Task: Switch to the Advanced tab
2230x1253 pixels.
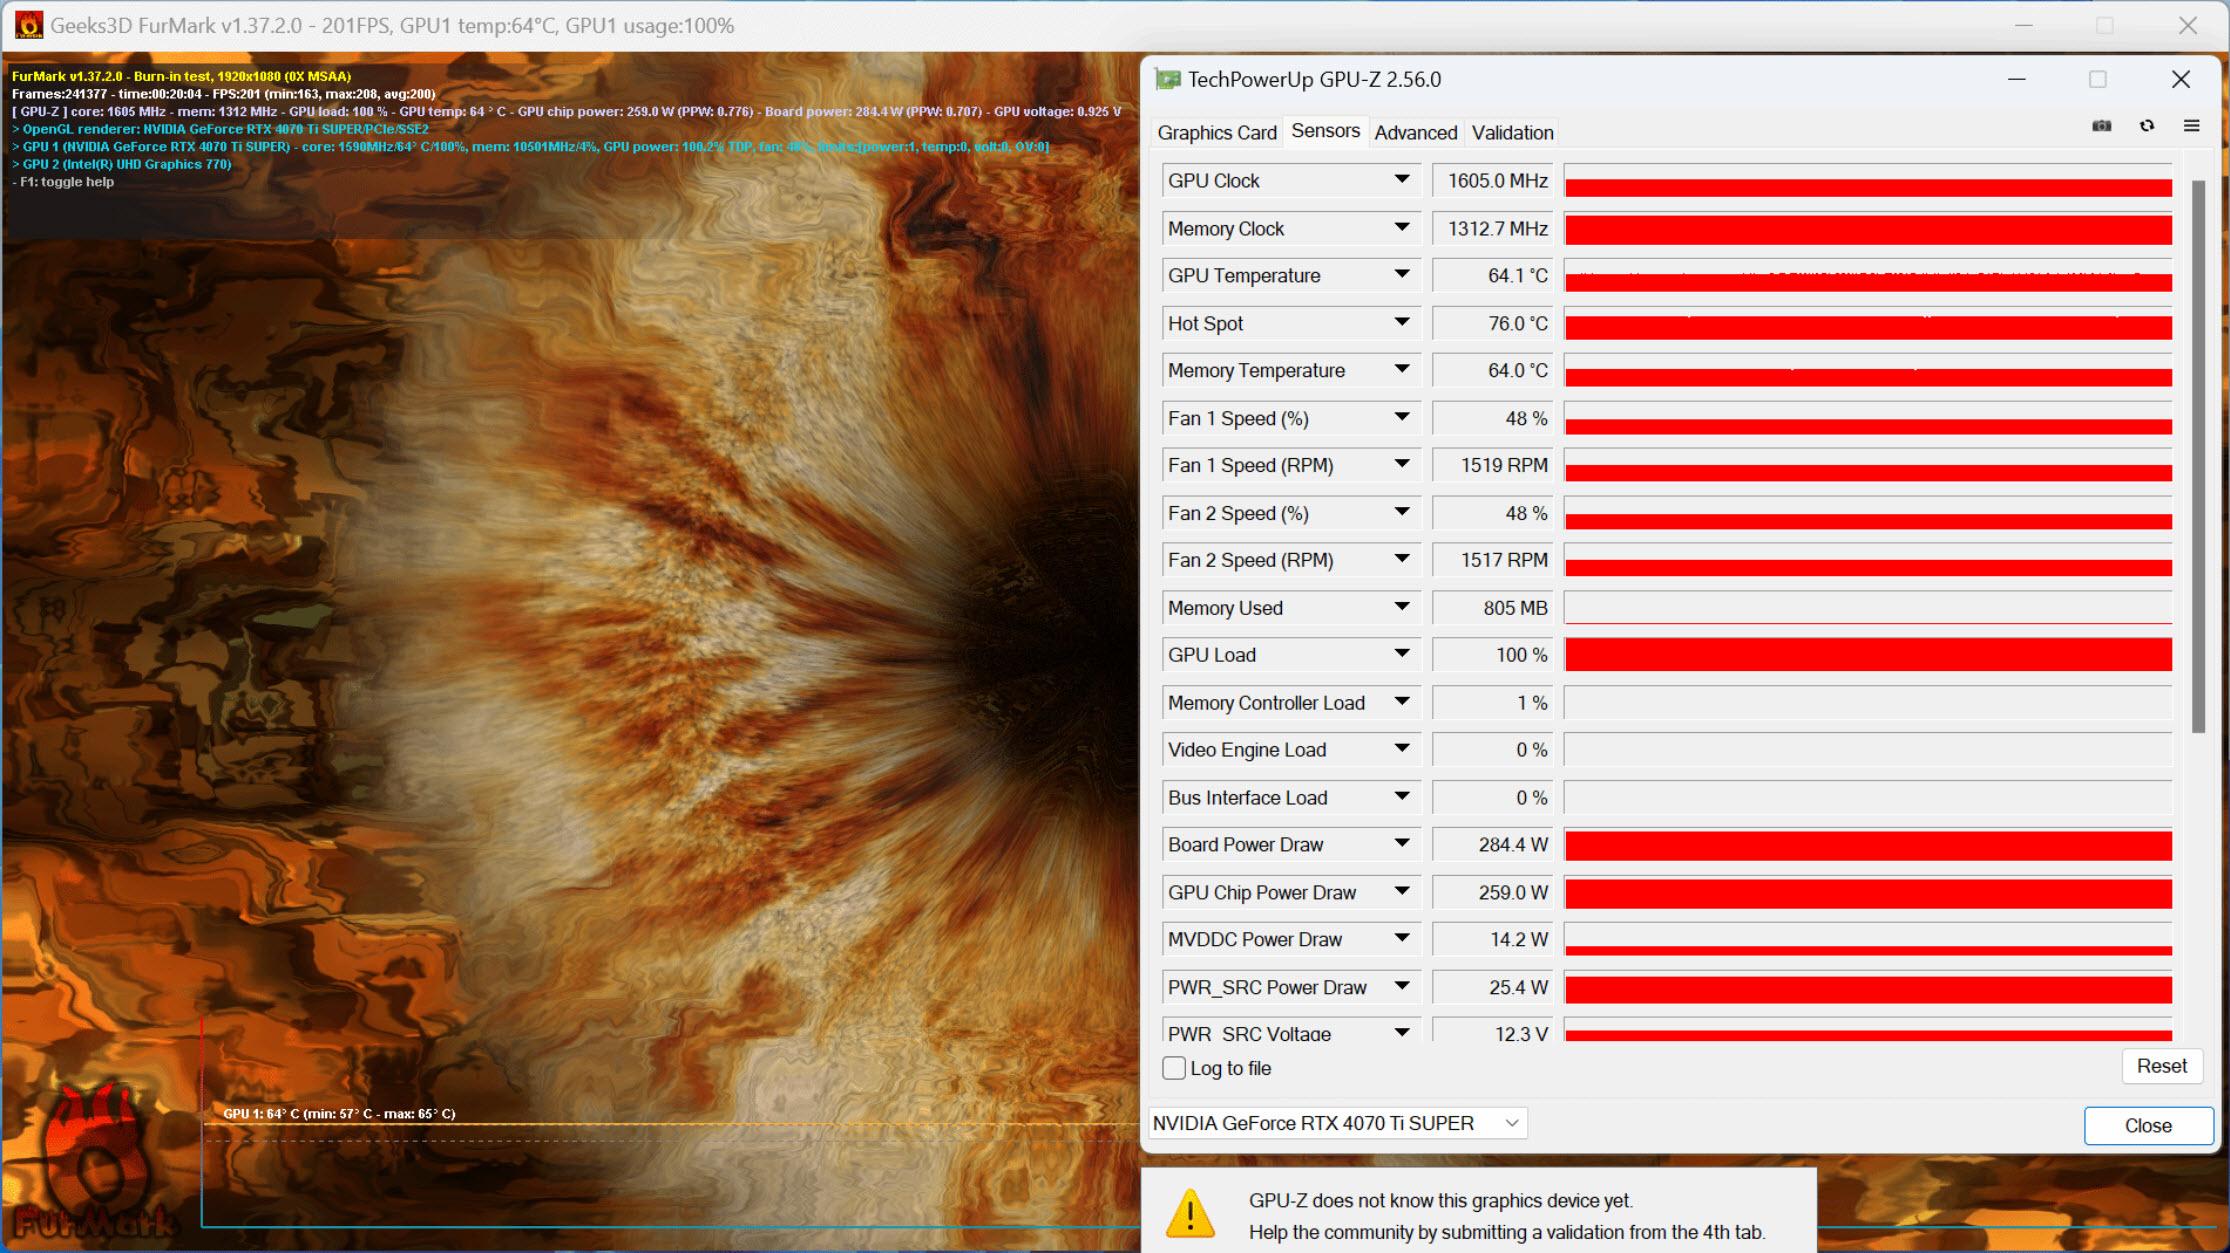Action: pos(1412,132)
